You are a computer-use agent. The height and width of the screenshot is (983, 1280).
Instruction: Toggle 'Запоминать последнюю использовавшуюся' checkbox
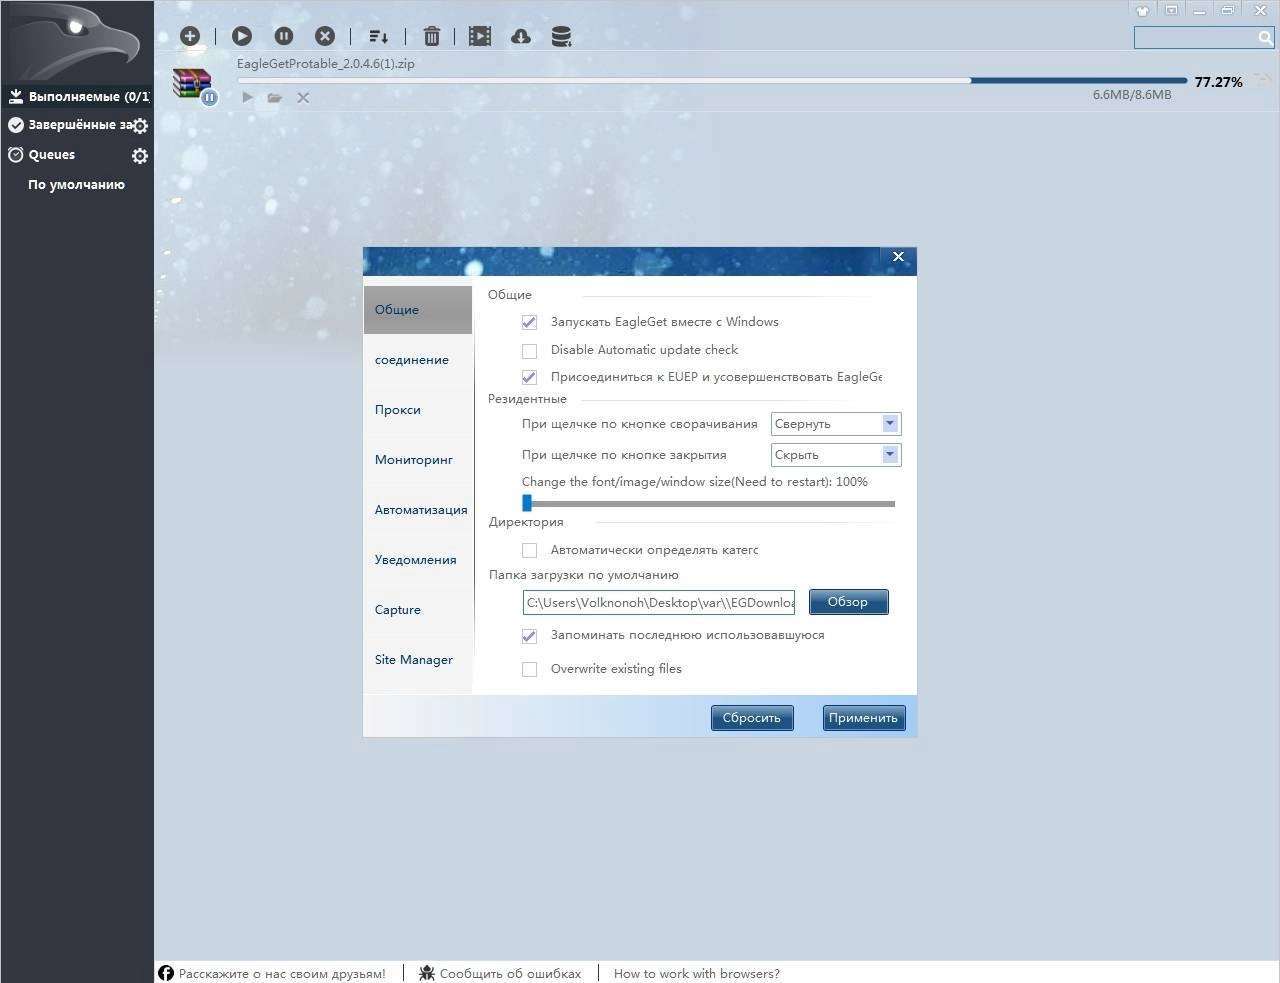coord(529,635)
